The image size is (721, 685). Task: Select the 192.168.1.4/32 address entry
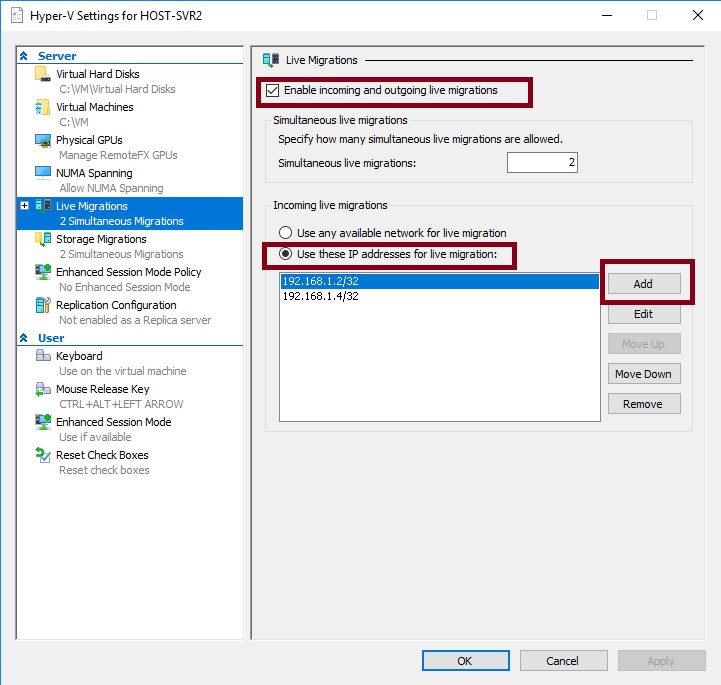(x=320, y=297)
